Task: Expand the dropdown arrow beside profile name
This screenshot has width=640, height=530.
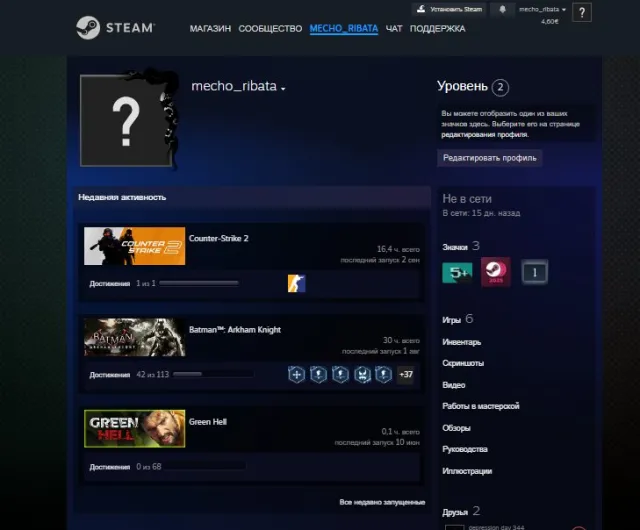Action: [283, 88]
